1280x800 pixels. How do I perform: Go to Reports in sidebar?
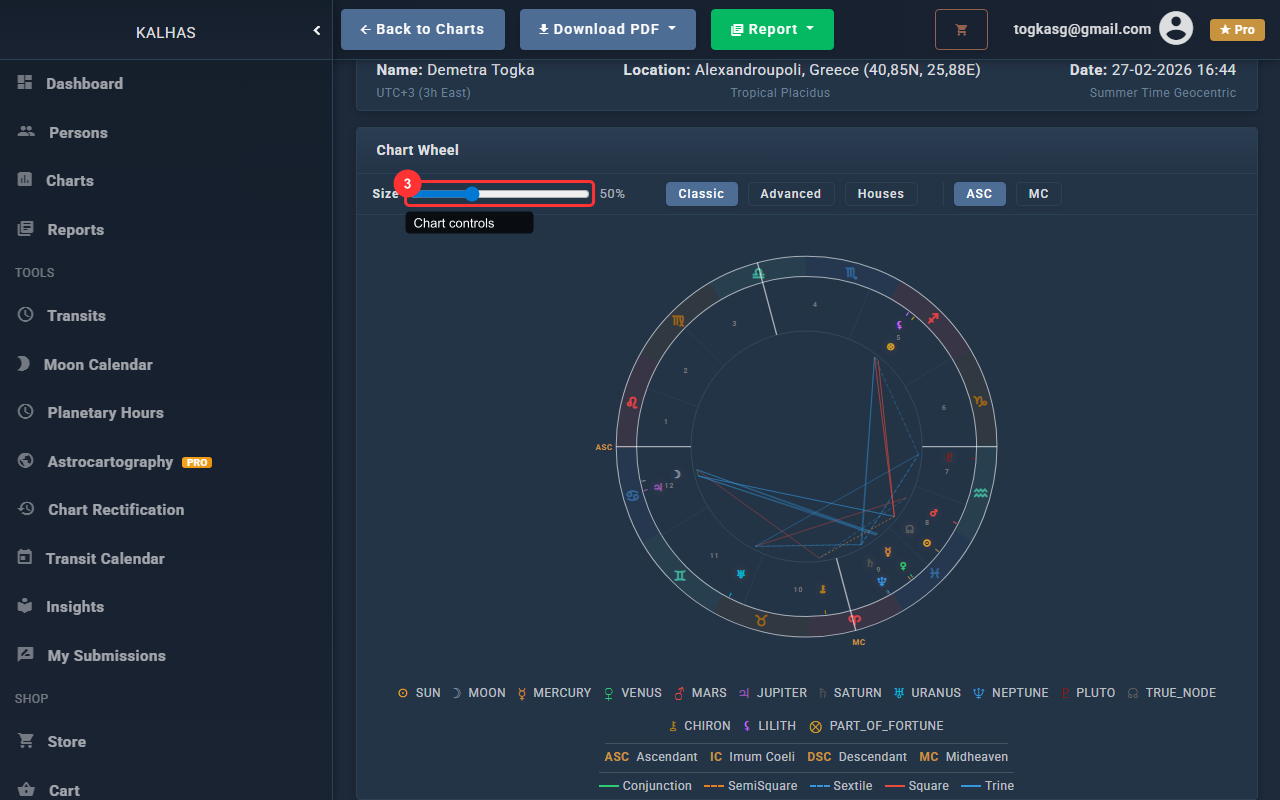pos(75,229)
